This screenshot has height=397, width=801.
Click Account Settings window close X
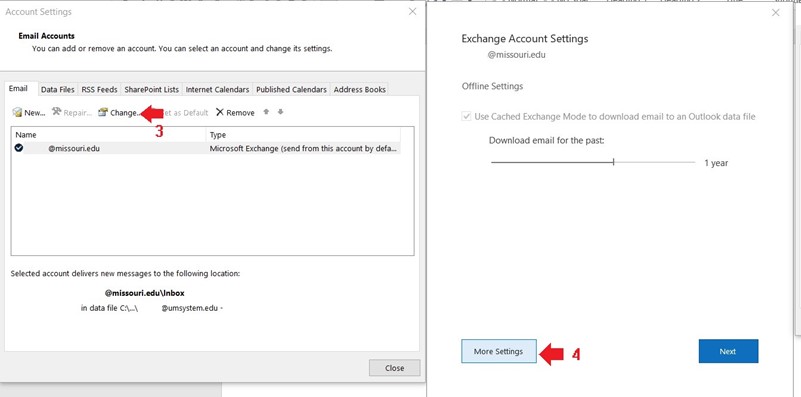413,11
